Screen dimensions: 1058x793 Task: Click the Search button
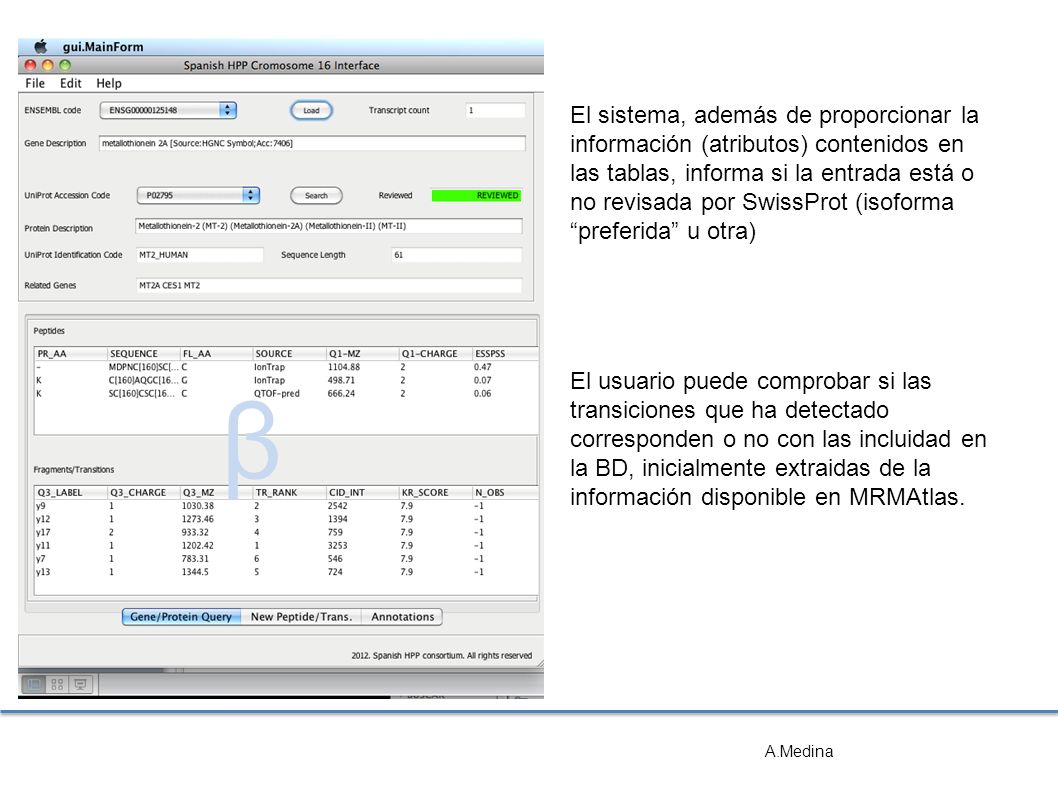coord(316,195)
